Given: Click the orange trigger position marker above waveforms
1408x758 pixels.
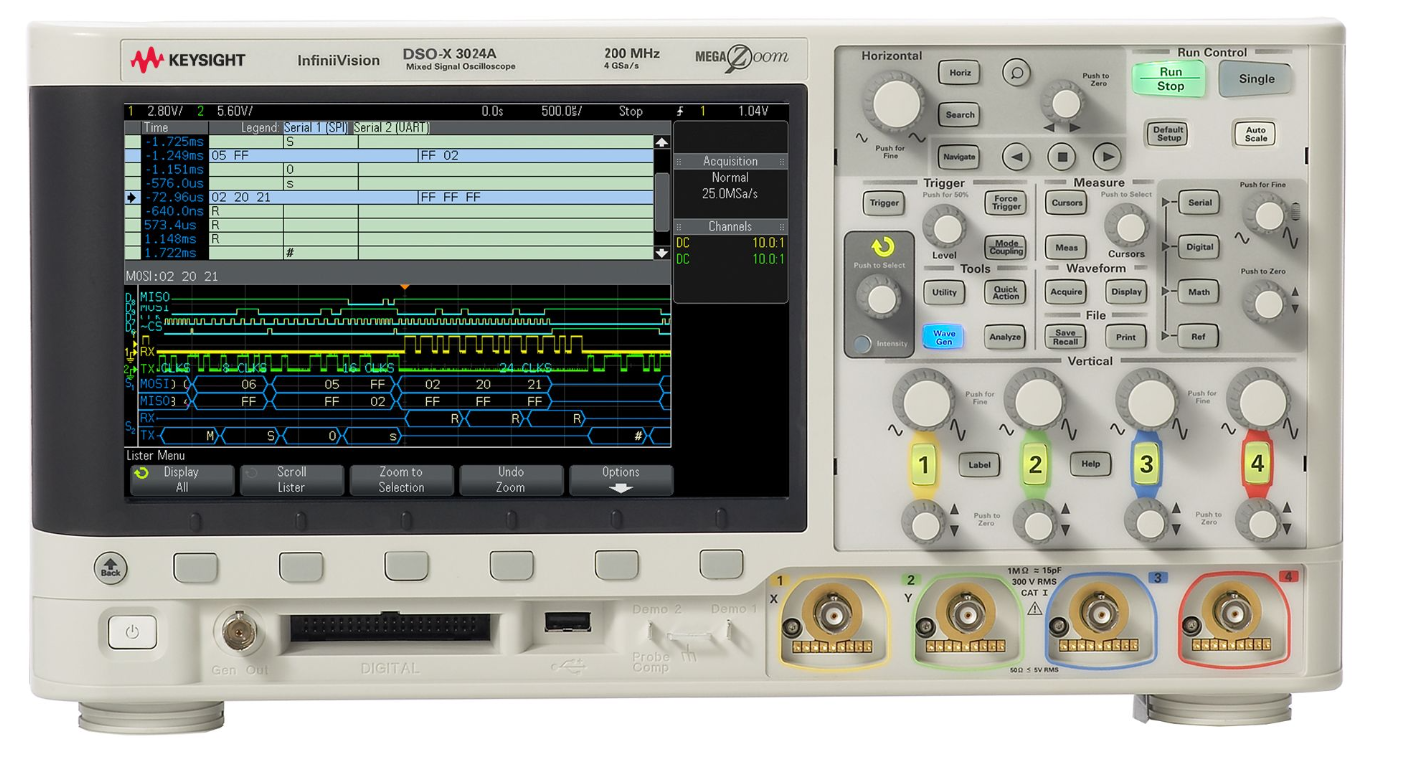Looking at the screenshot, I should (x=404, y=288).
